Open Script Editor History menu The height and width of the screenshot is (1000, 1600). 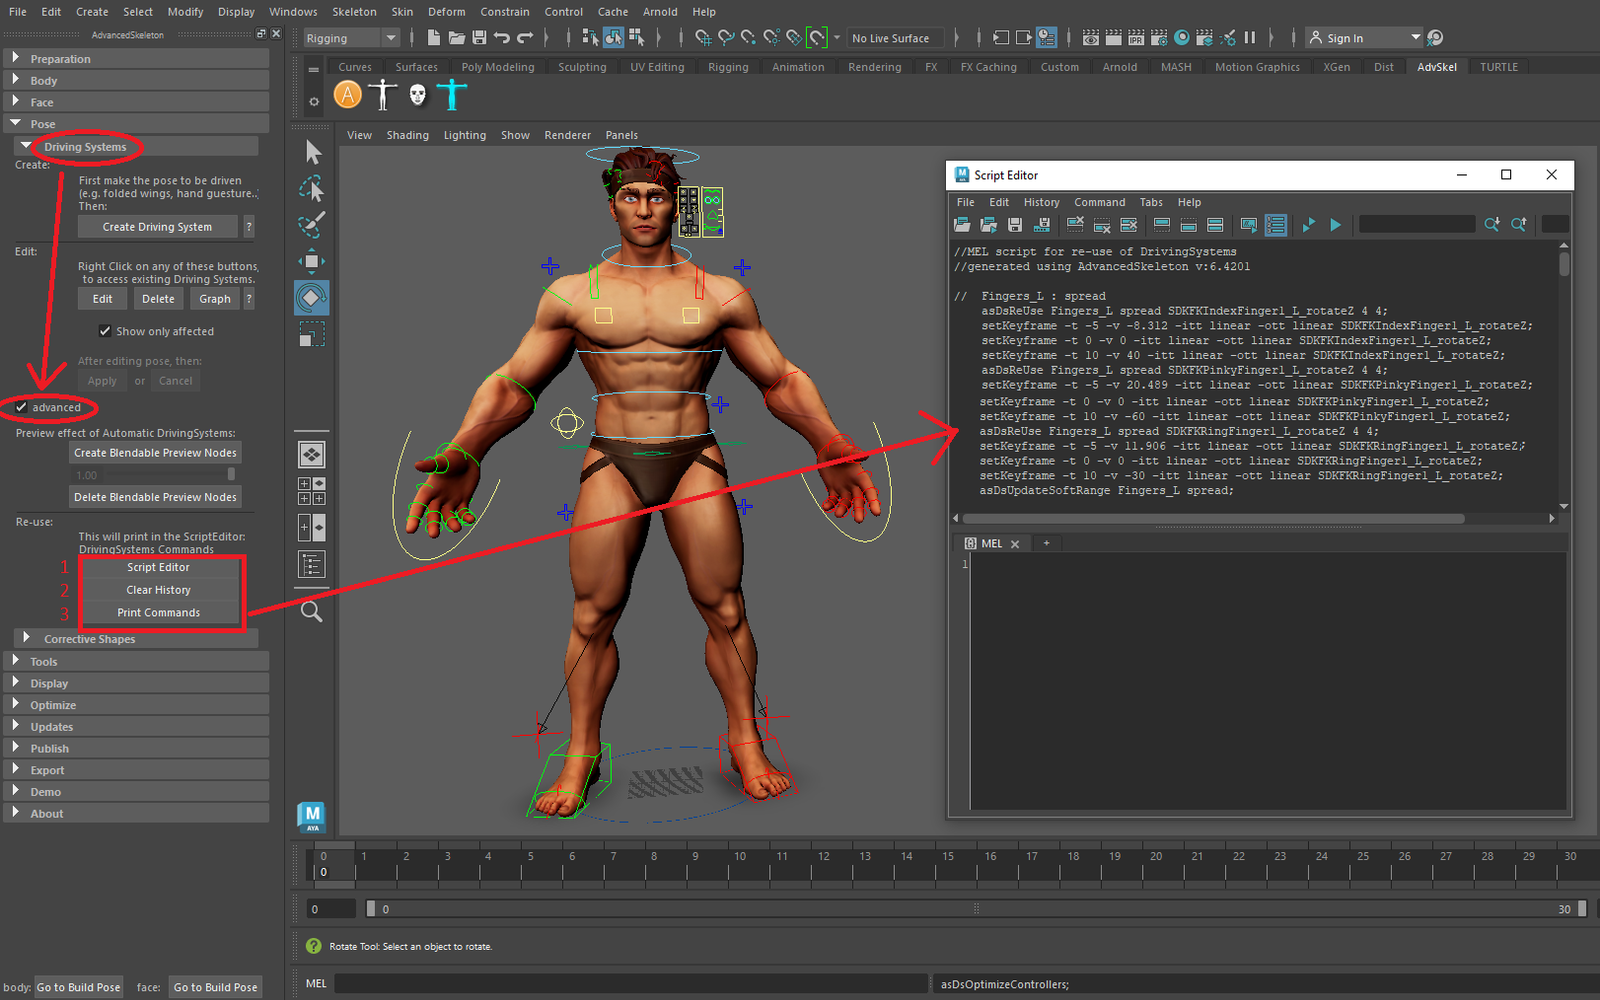pos(1041,202)
